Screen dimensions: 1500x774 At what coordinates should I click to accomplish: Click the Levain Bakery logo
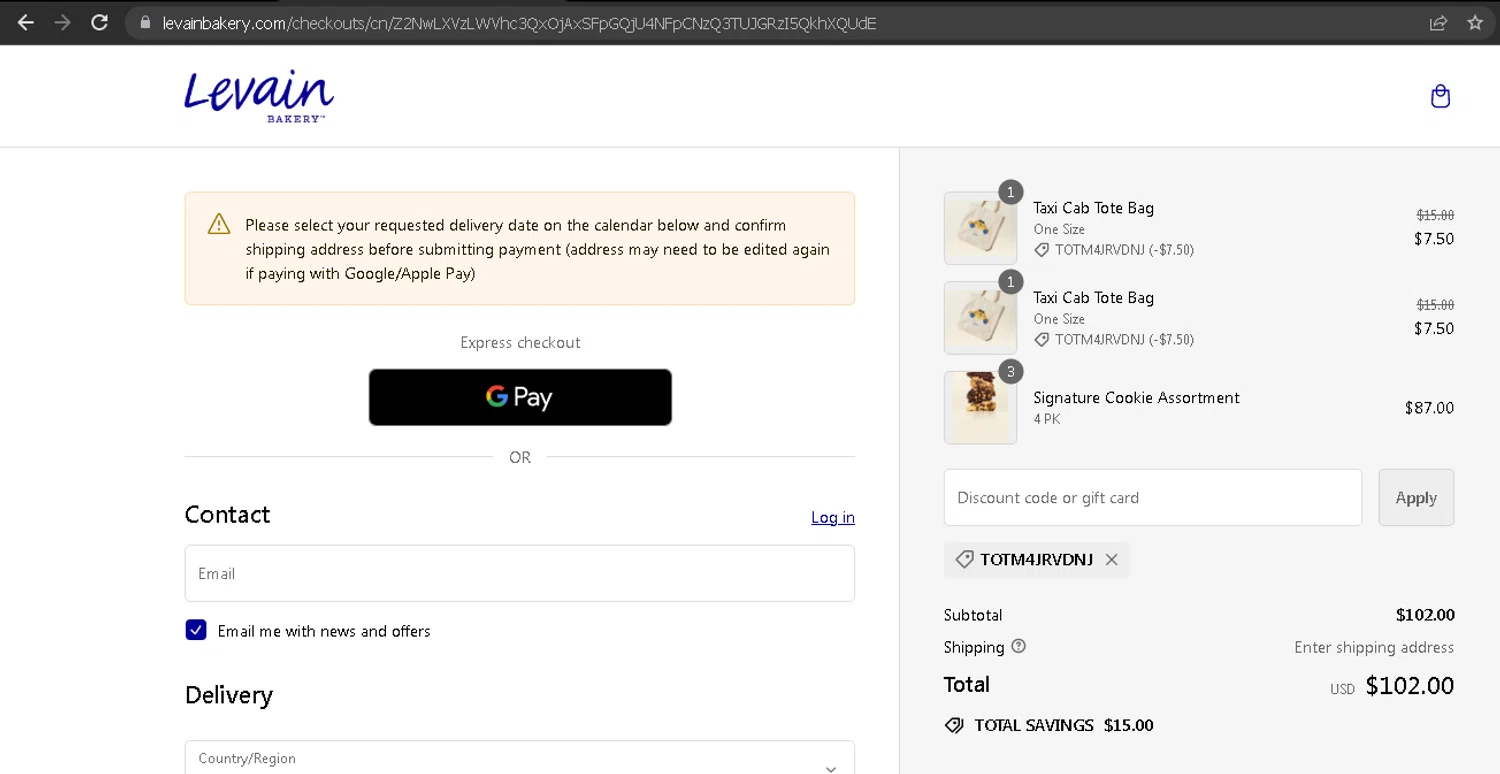point(259,96)
